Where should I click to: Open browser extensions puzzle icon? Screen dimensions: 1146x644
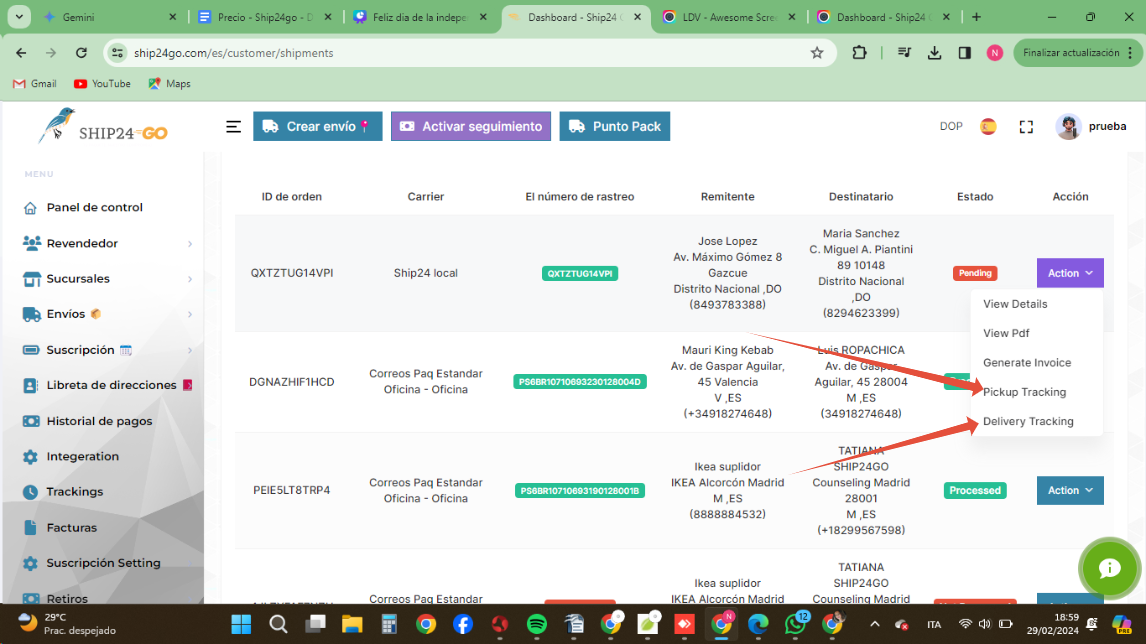click(x=860, y=53)
